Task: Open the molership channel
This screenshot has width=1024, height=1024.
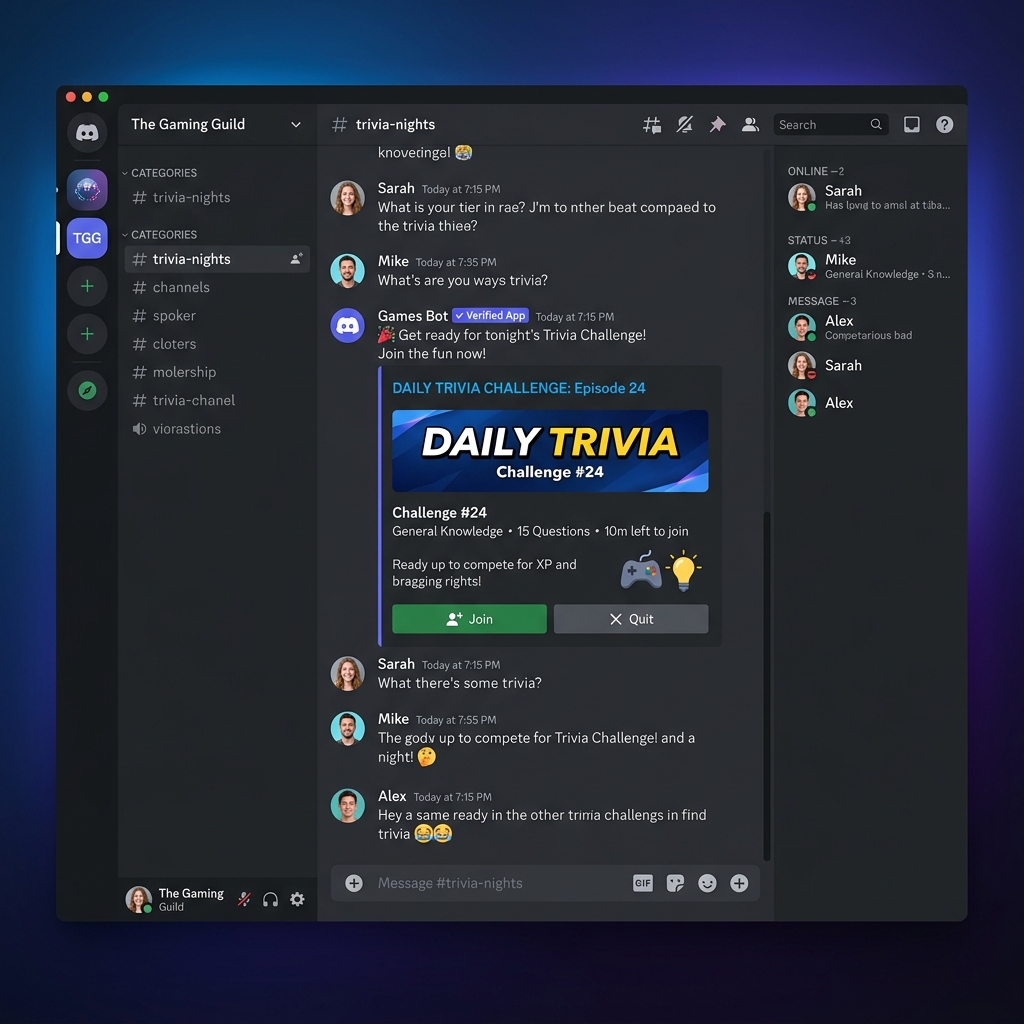Action: [217, 372]
